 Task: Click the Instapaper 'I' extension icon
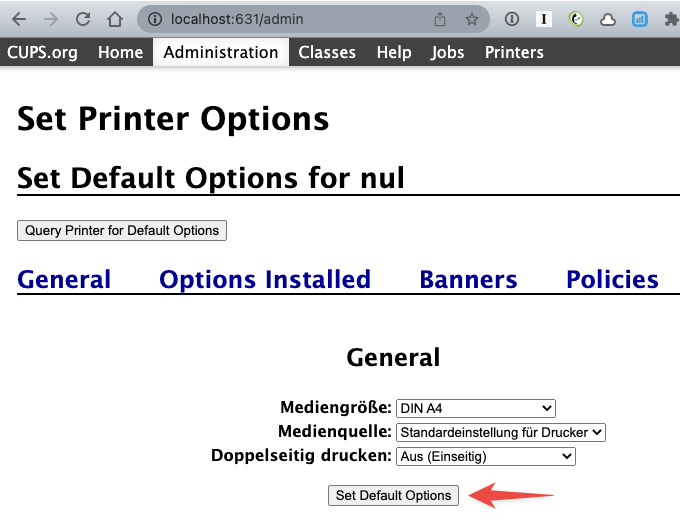(544, 19)
